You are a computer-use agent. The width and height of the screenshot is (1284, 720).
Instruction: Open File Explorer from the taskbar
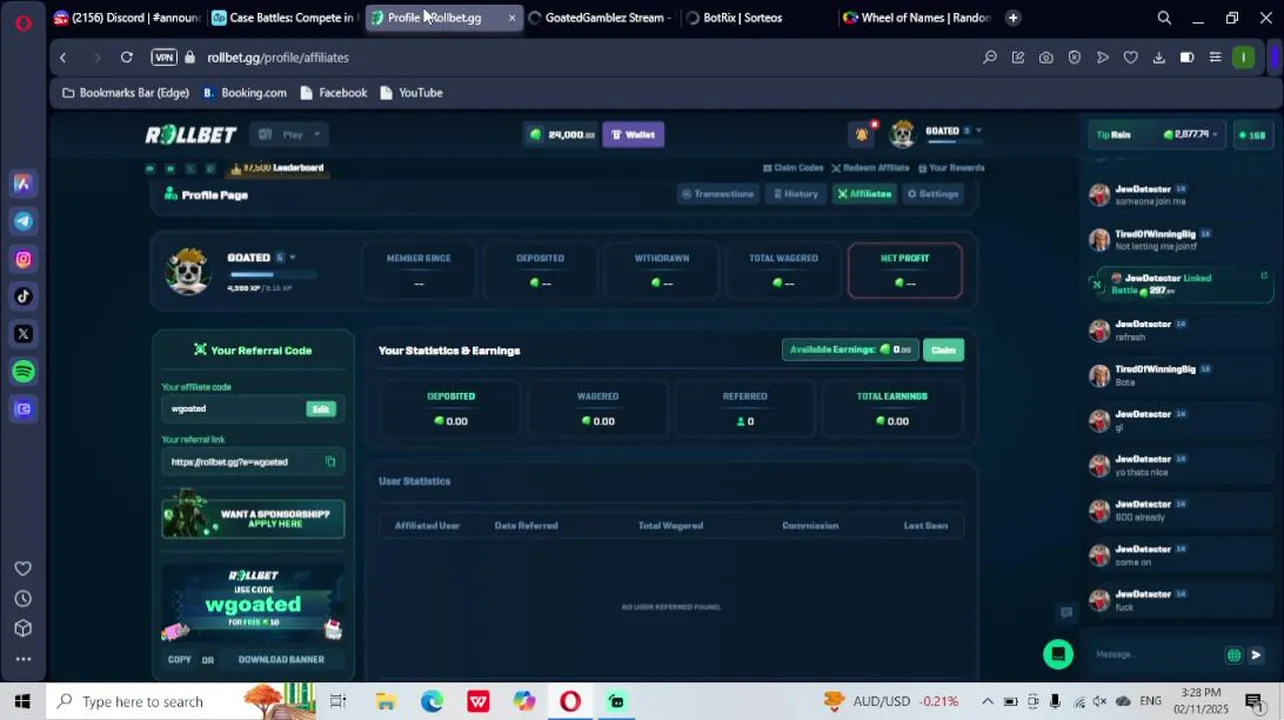pos(385,701)
